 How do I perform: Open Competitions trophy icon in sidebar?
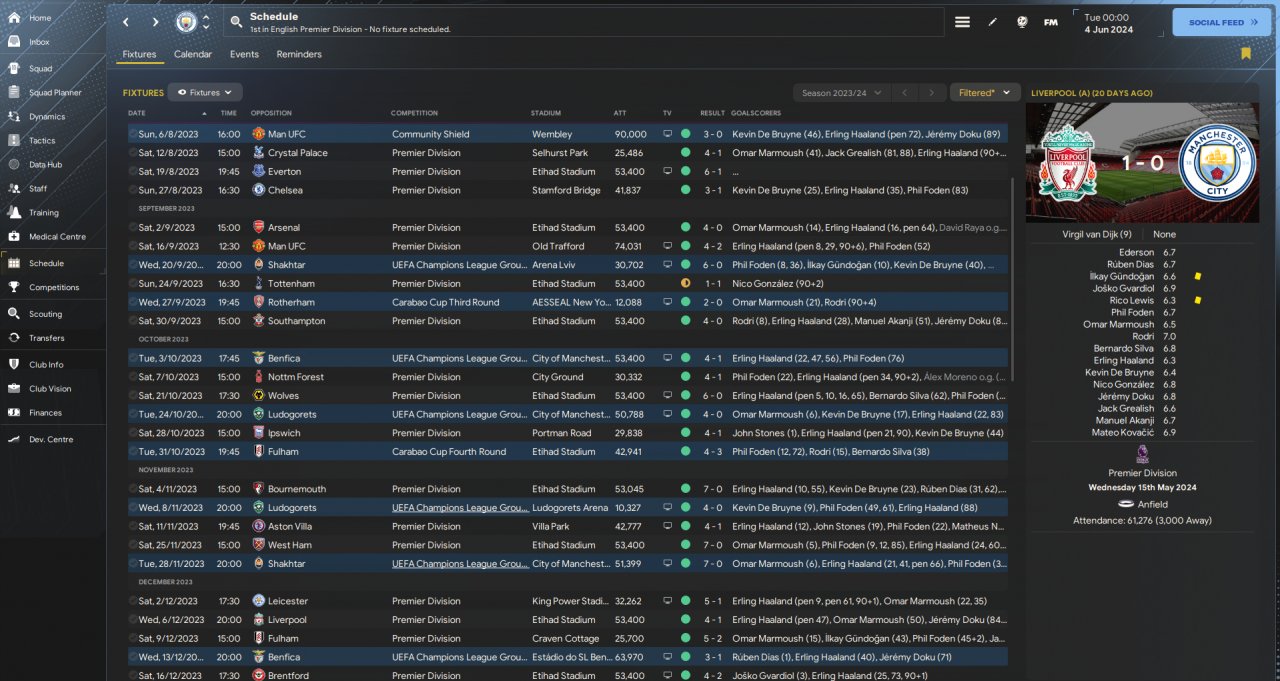coord(14,287)
